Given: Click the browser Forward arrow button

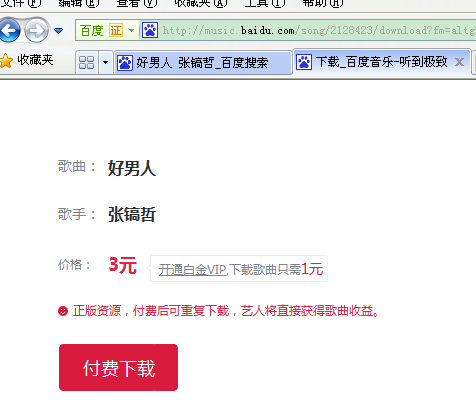Looking at the screenshot, I should pos(37,30).
